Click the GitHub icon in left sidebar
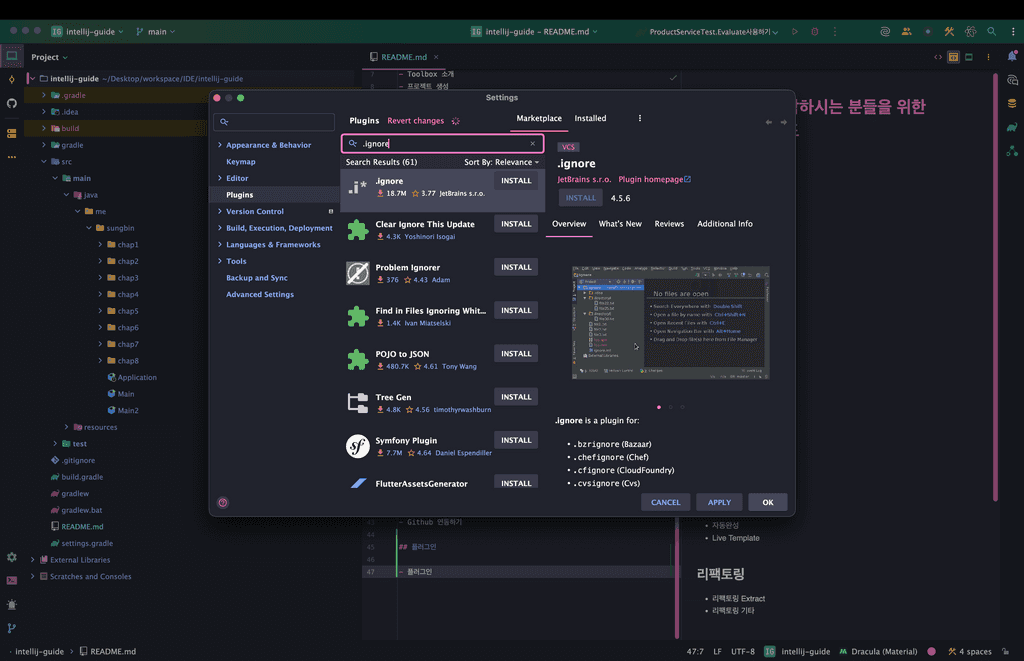Viewport: 1024px width, 661px height. click(12, 103)
